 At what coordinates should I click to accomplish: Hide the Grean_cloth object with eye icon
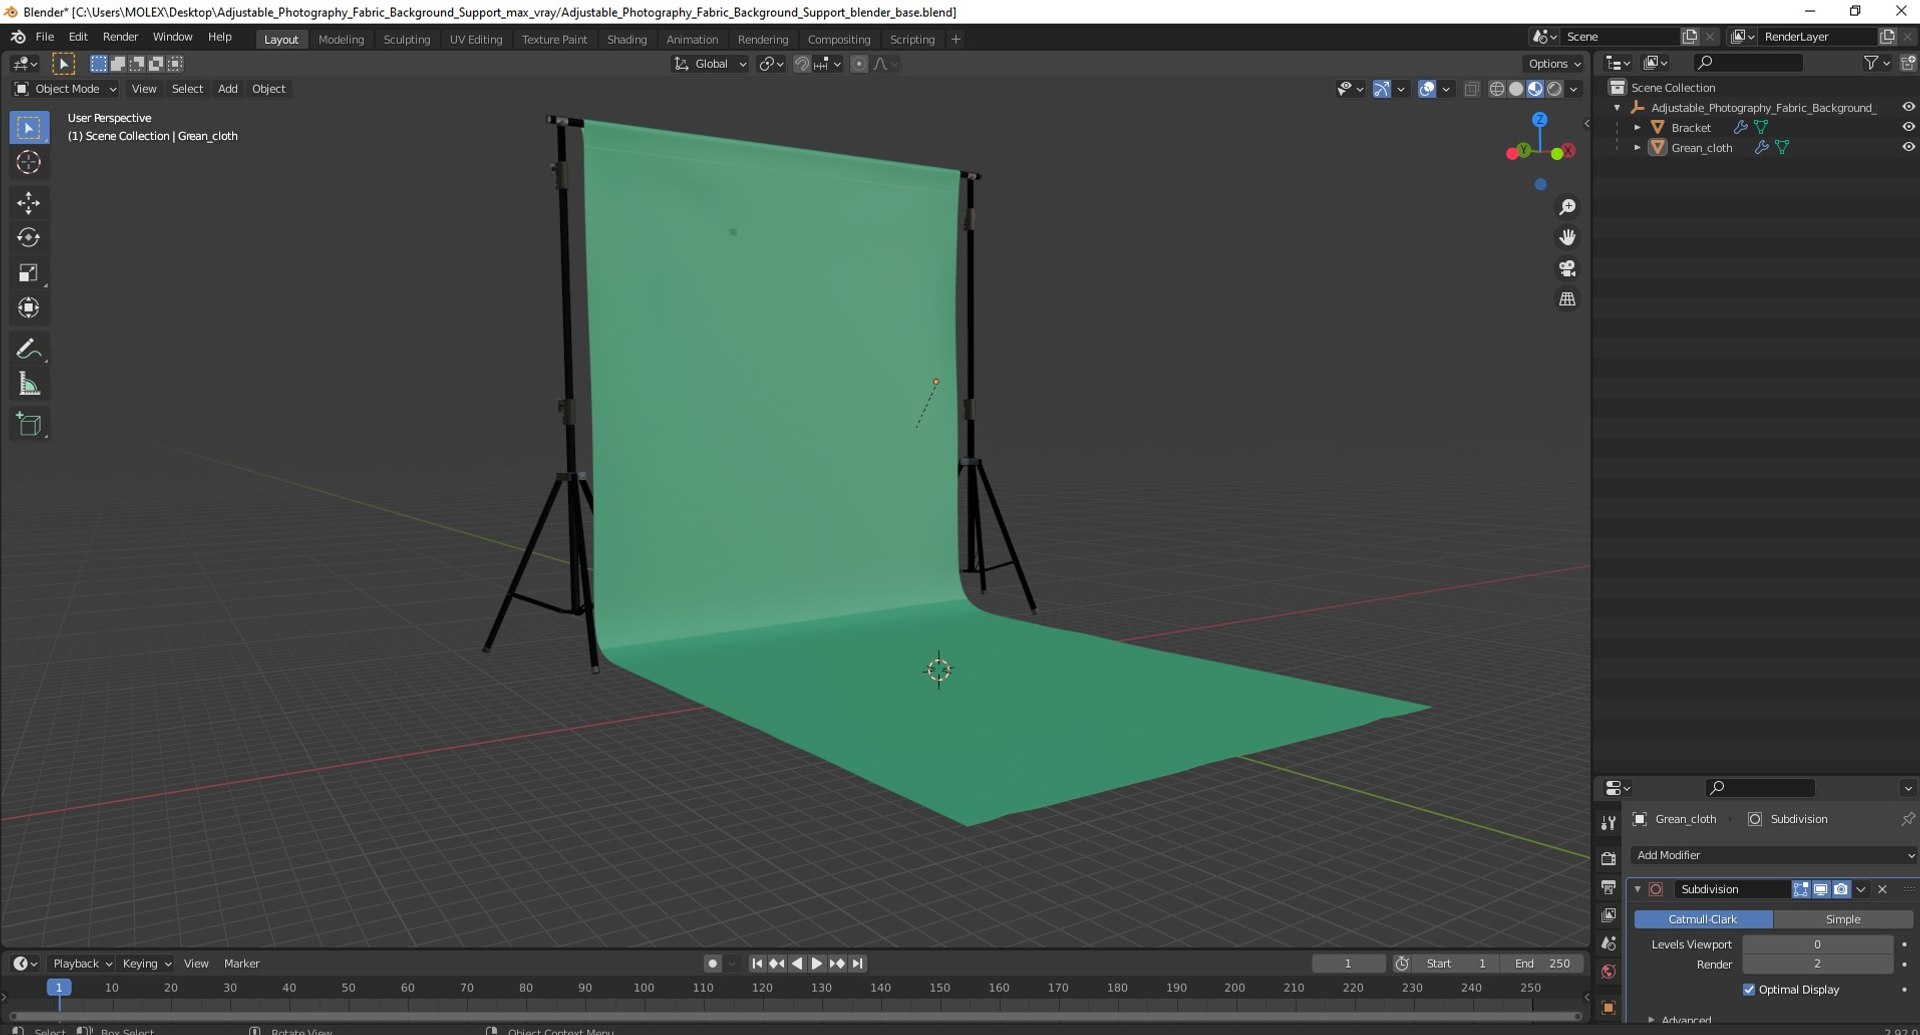(x=1908, y=147)
